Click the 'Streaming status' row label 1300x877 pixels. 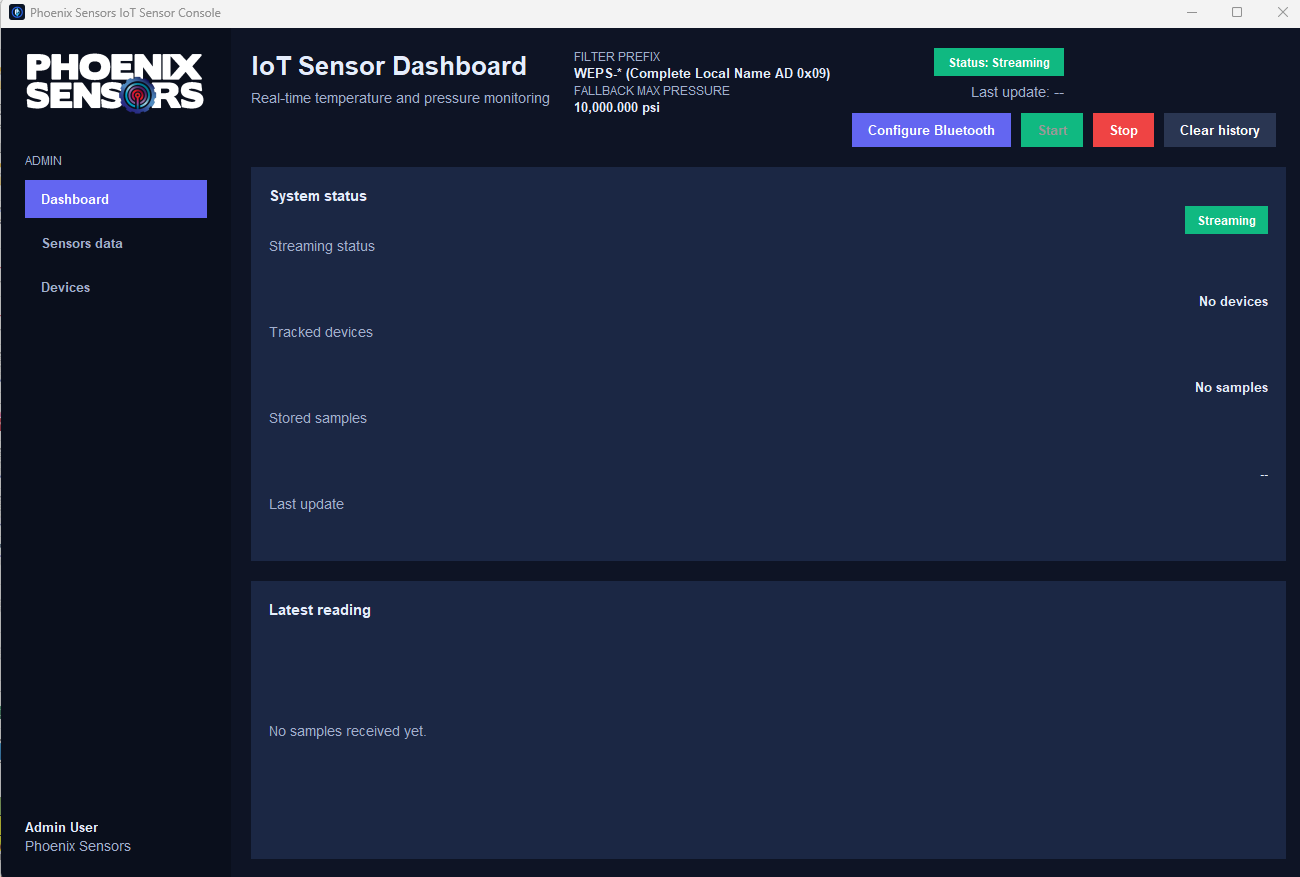click(x=322, y=246)
